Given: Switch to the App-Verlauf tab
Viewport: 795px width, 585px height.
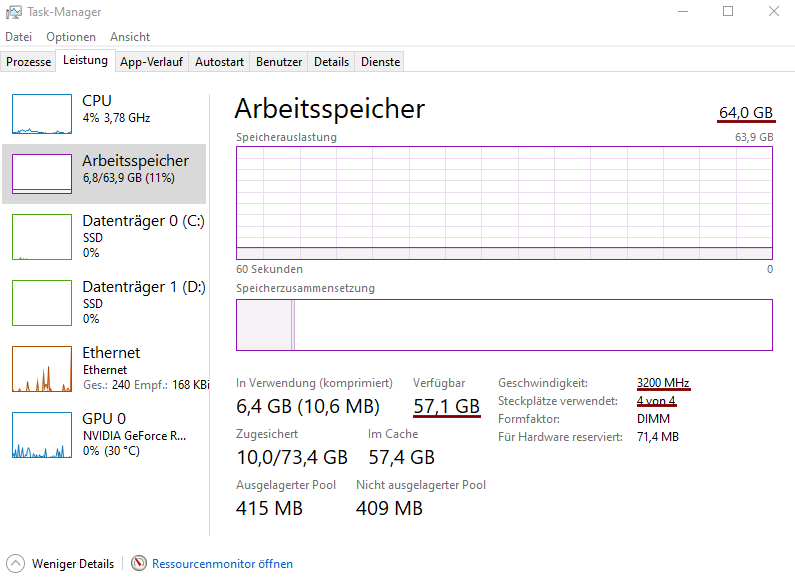Looking at the screenshot, I should 151,62.
